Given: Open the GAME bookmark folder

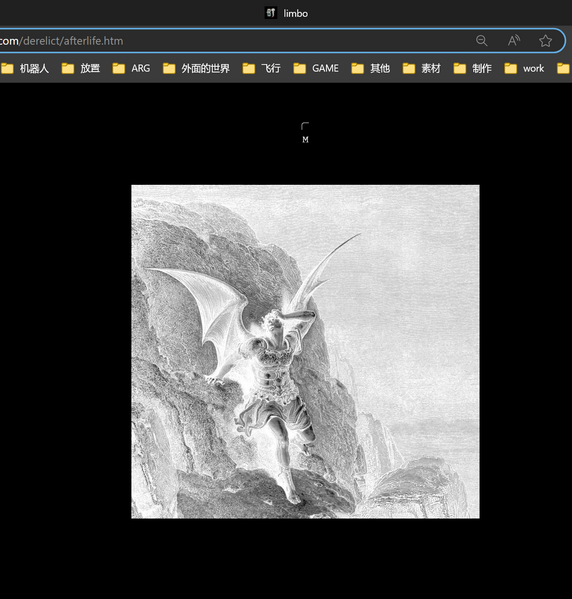Looking at the screenshot, I should [316, 68].
